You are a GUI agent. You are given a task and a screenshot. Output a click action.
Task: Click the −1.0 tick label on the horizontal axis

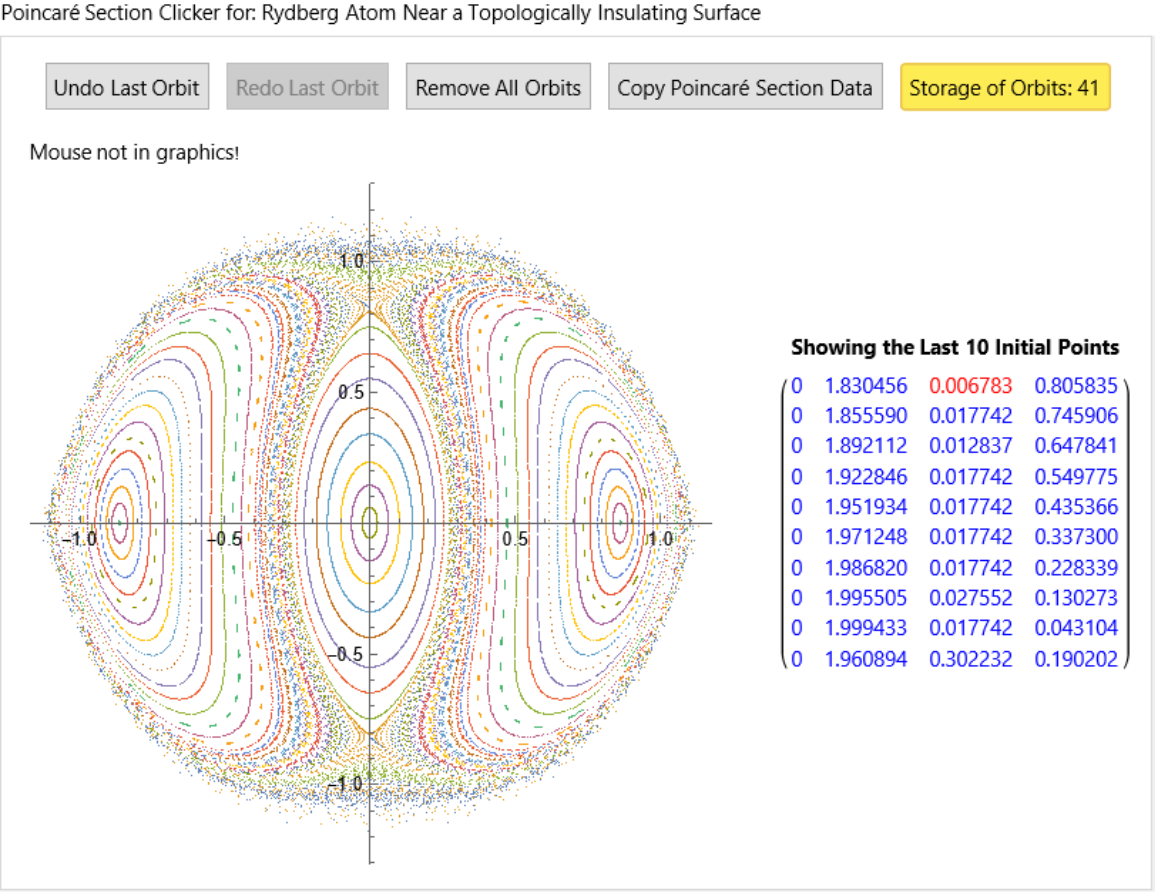click(78, 539)
